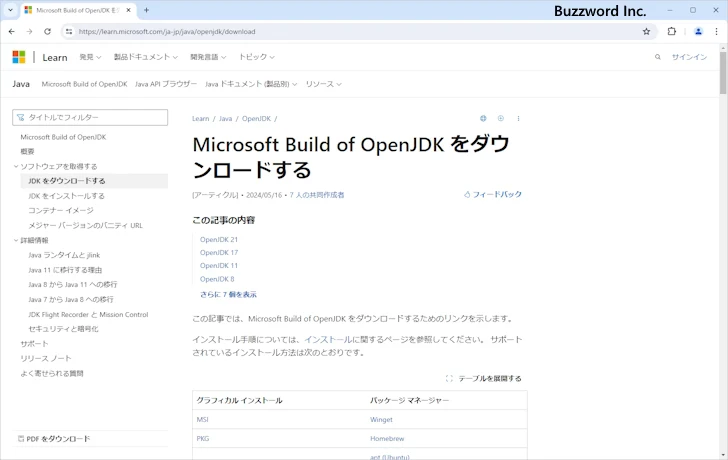The height and width of the screenshot is (460, 728).
Task: Open the 発見 dropdown menu
Action: pyautogui.click(x=90, y=57)
